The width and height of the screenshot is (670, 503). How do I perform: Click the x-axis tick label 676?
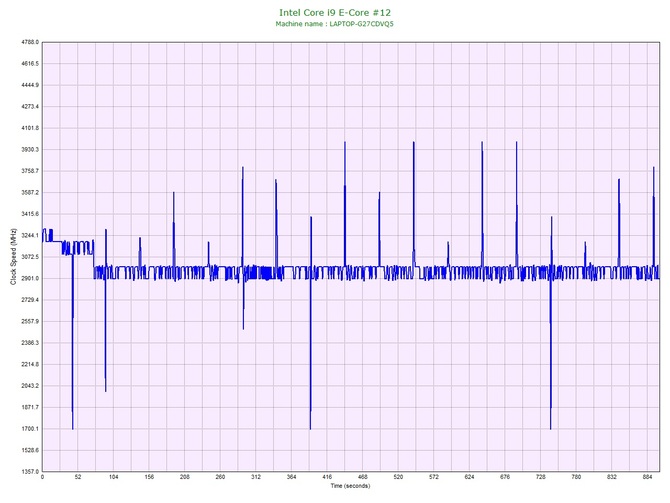click(505, 477)
